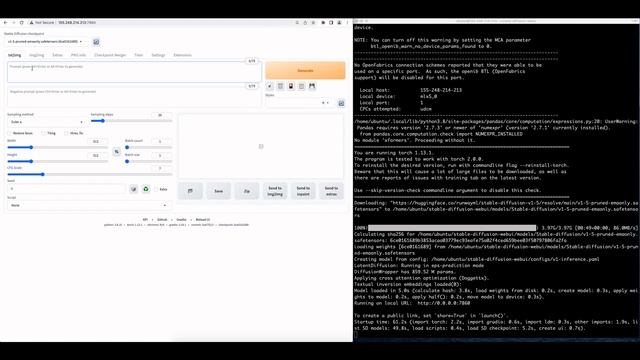Enable the Restore faces checkbox

(9, 133)
